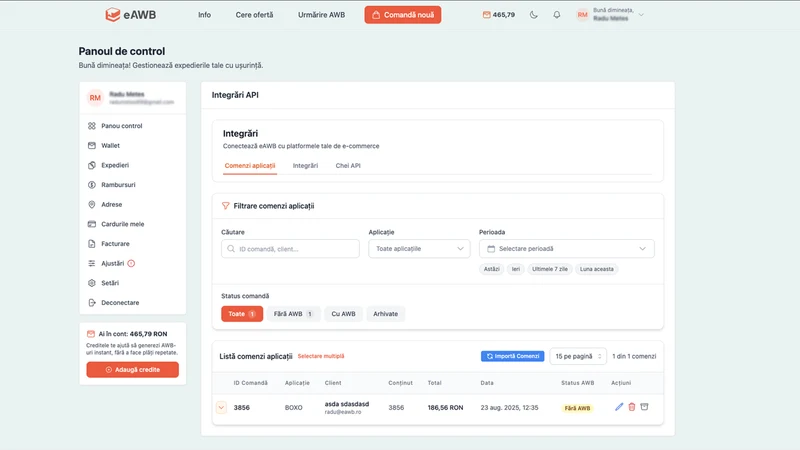Open user menu chevron in header

pos(641,15)
